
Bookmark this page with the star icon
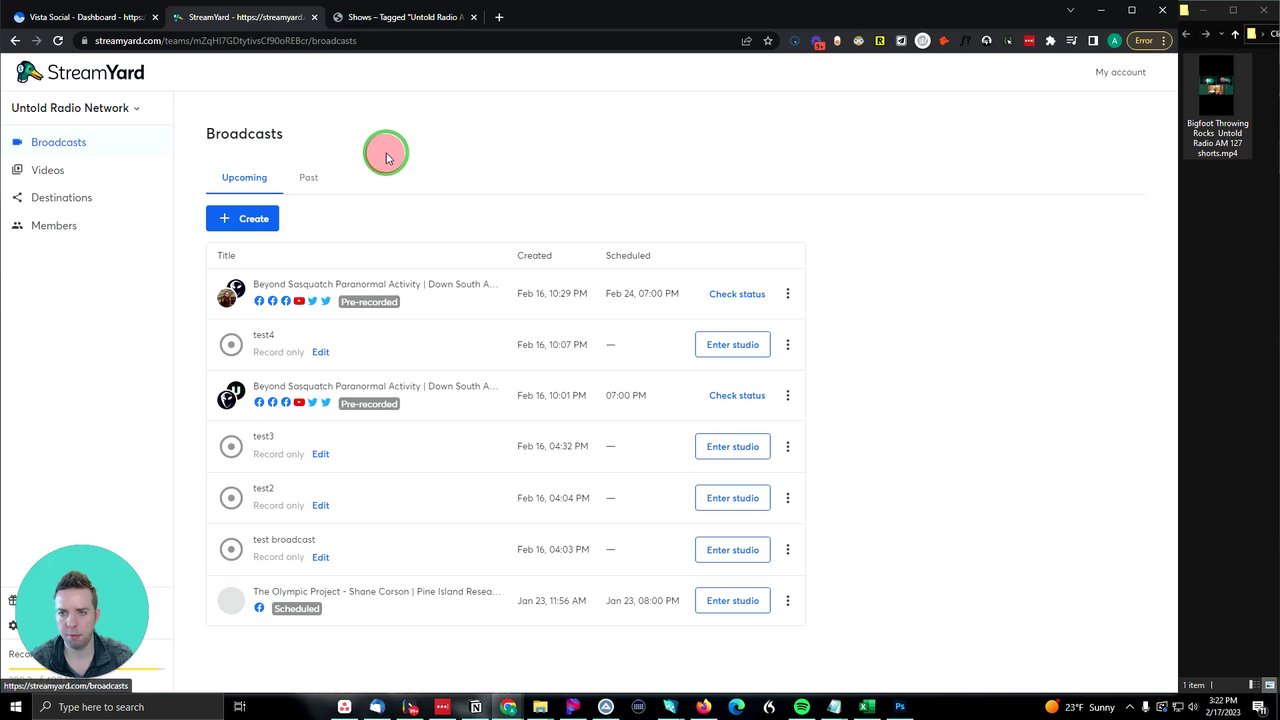pyautogui.click(x=767, y=41)
